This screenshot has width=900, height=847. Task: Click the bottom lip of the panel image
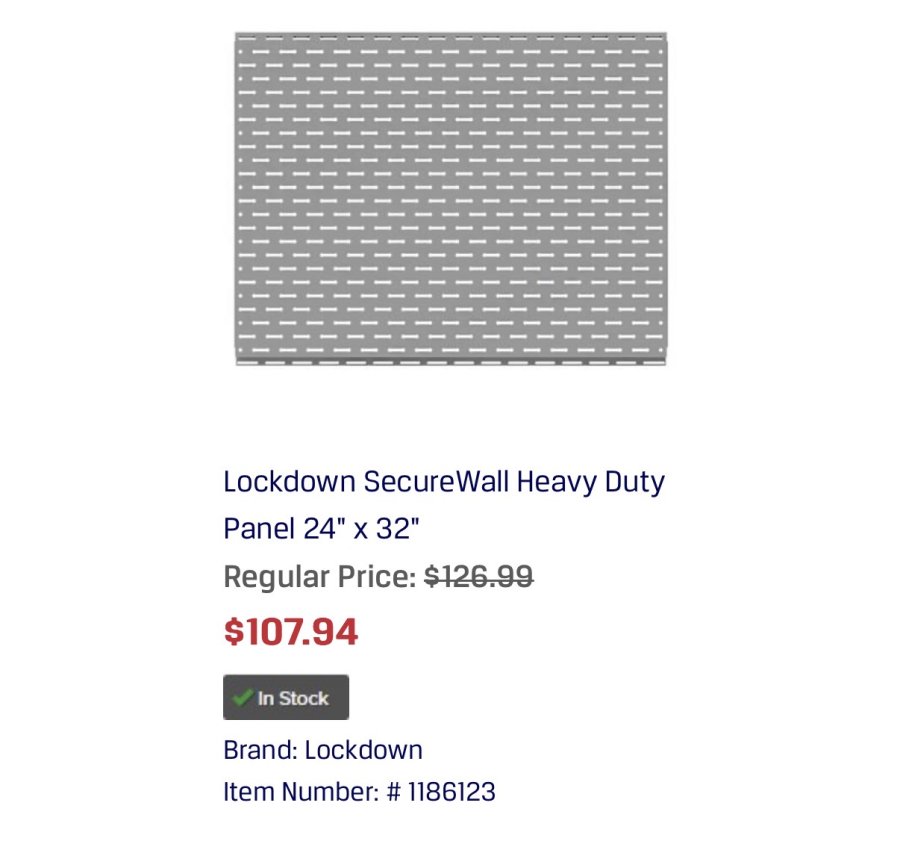450,360
